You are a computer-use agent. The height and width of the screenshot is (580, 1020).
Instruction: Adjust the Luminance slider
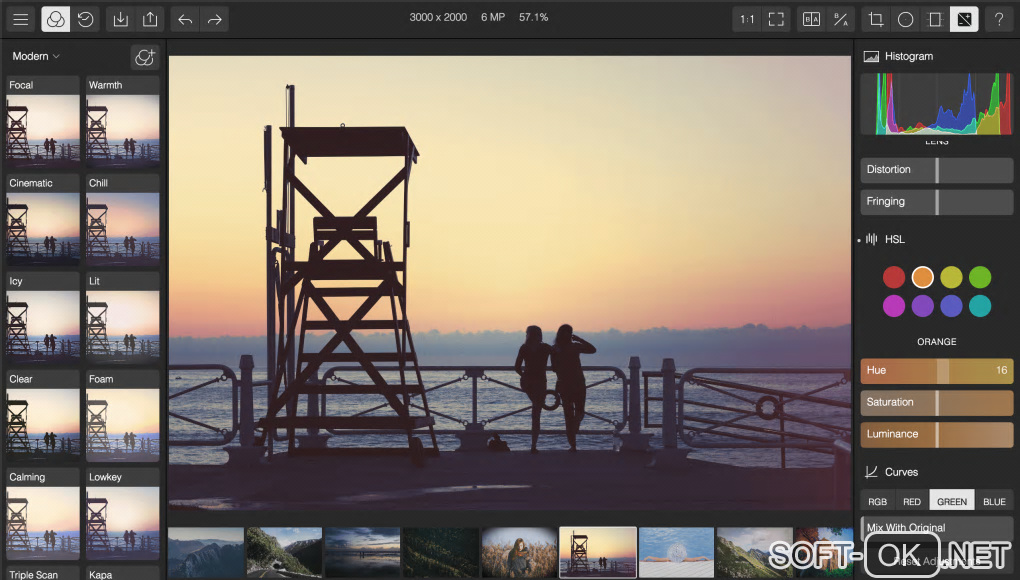937,434
